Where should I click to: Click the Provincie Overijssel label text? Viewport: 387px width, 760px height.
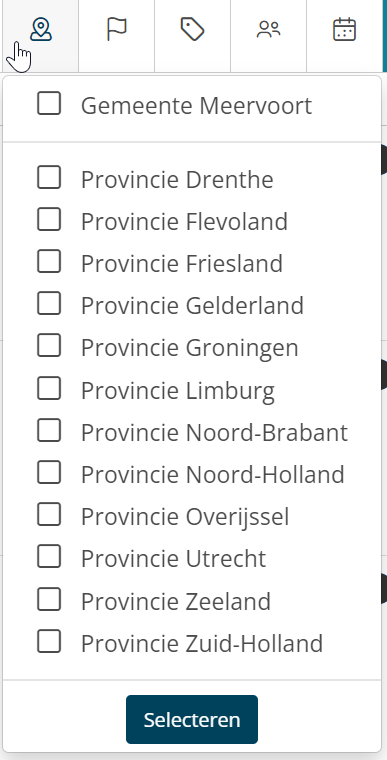[185, 516]
